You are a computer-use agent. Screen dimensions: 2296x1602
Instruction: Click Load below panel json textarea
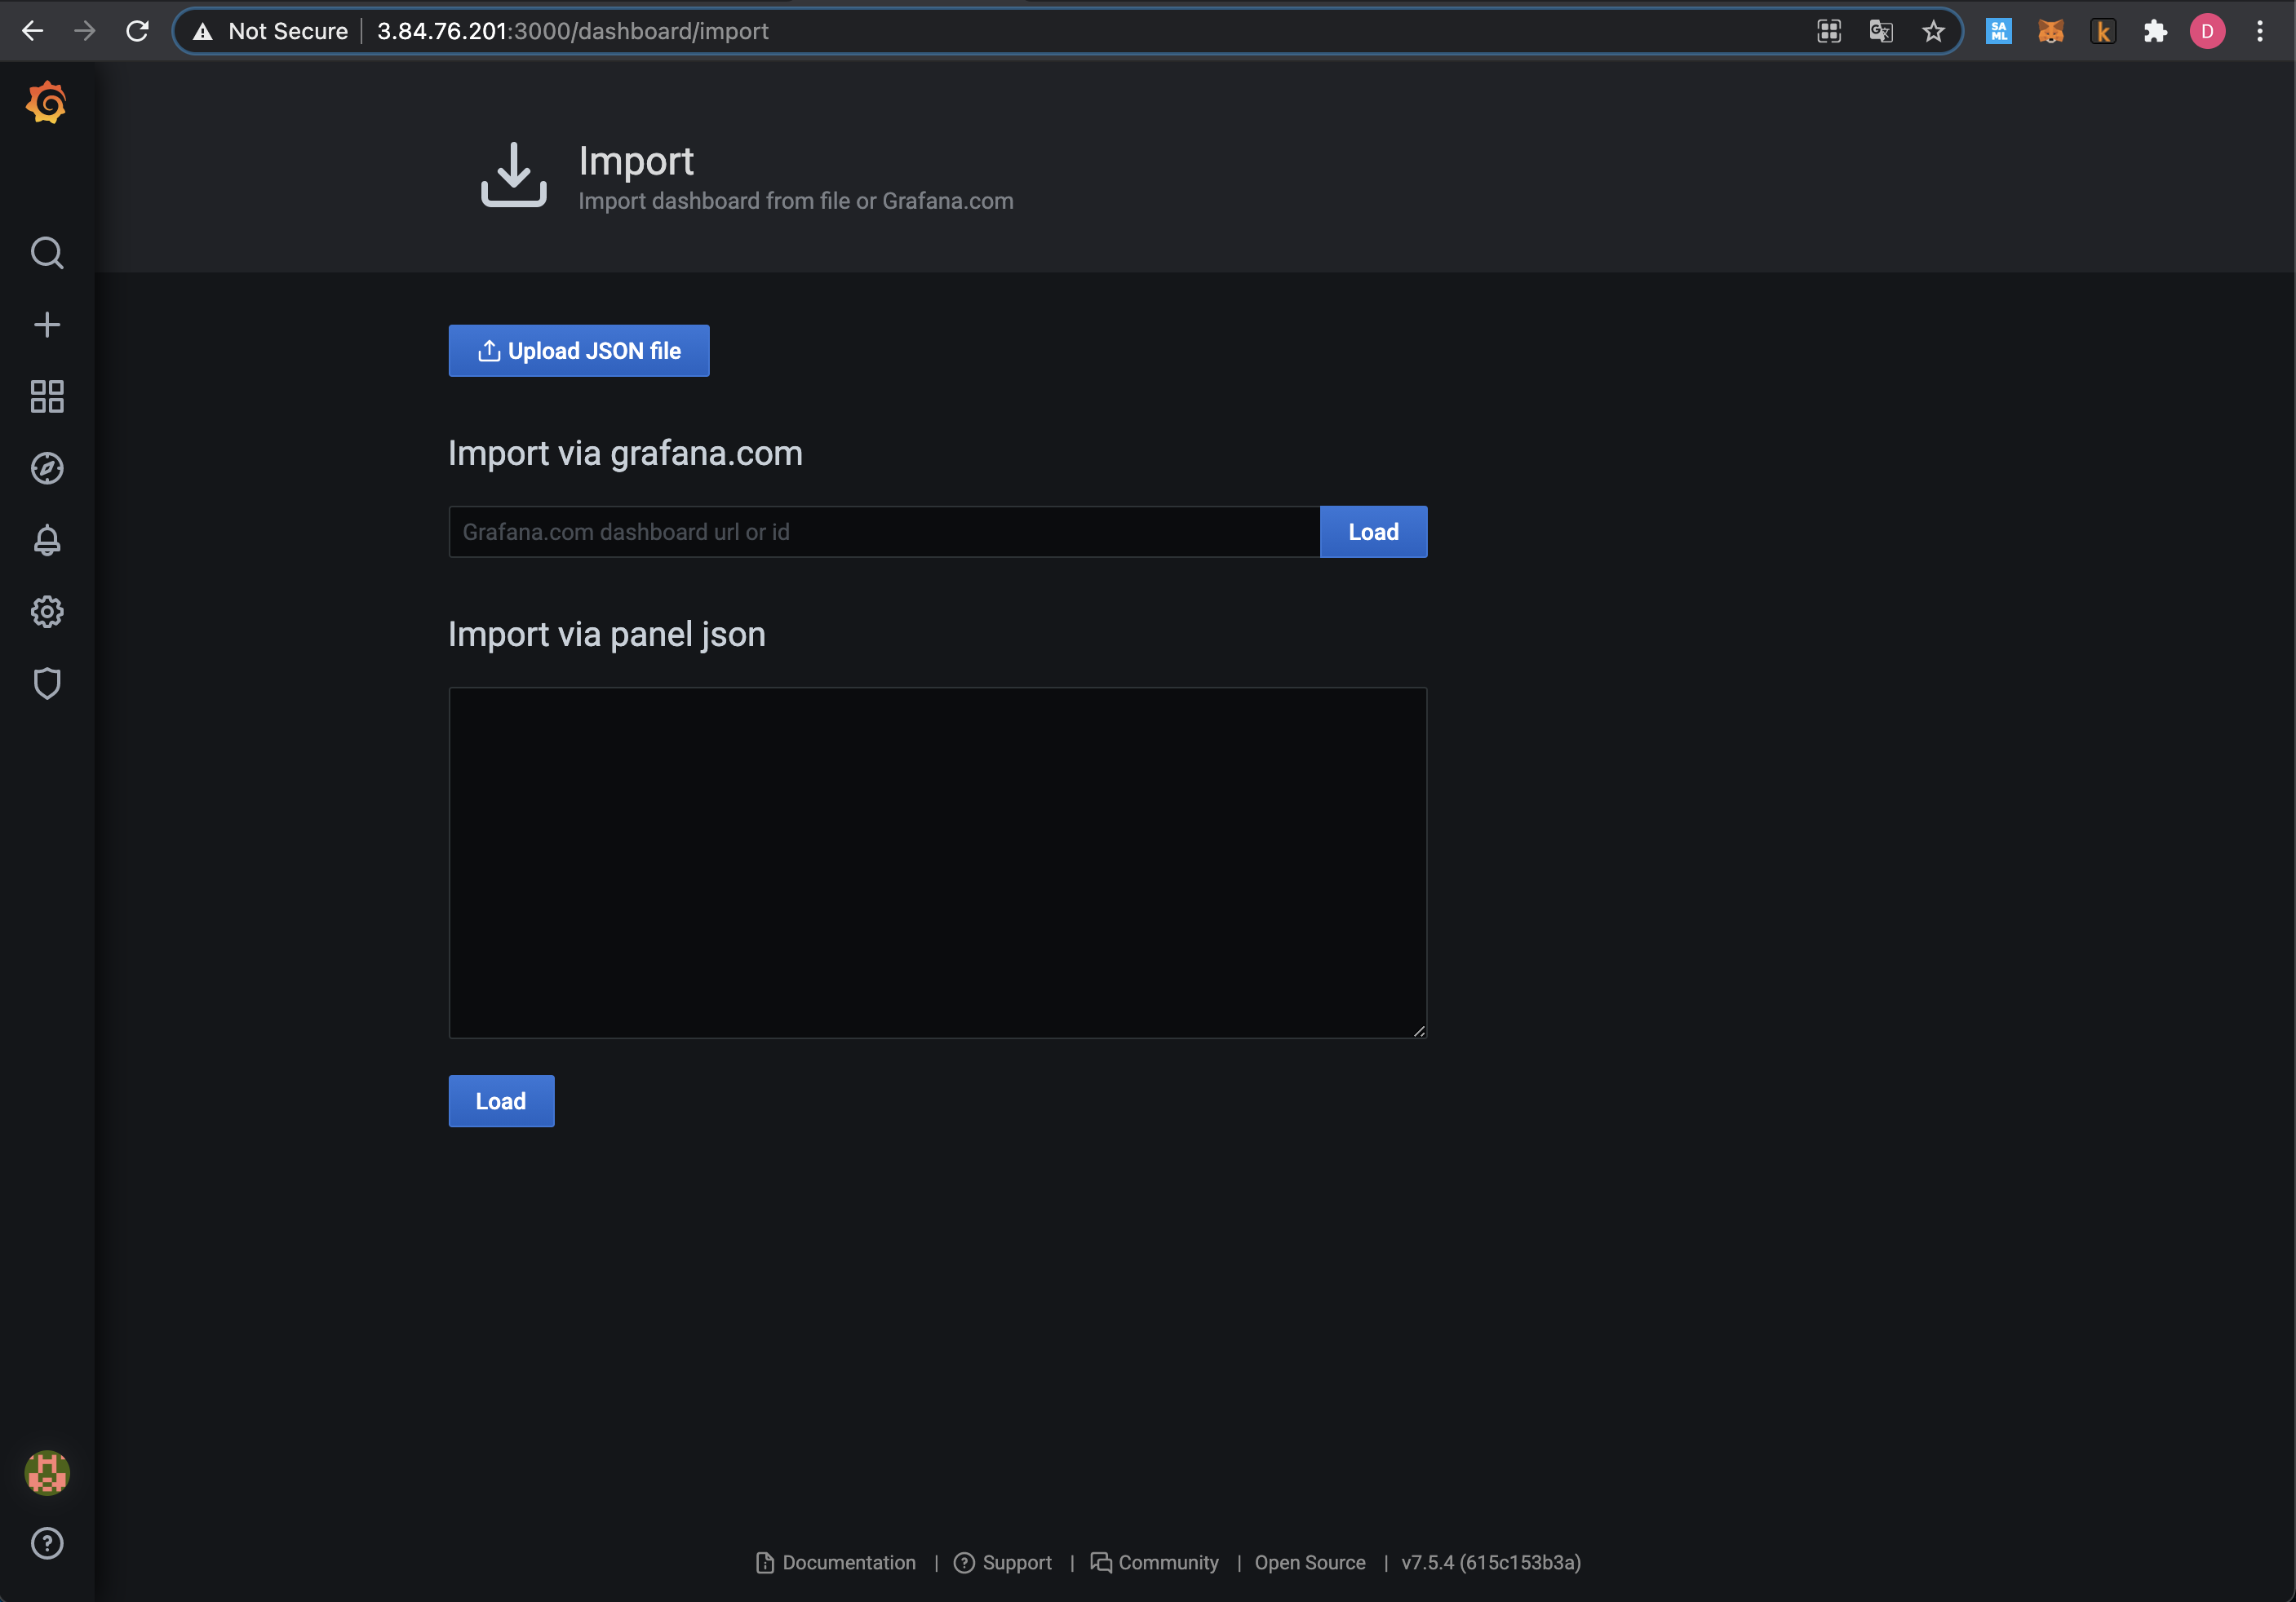click(501, 1101)
